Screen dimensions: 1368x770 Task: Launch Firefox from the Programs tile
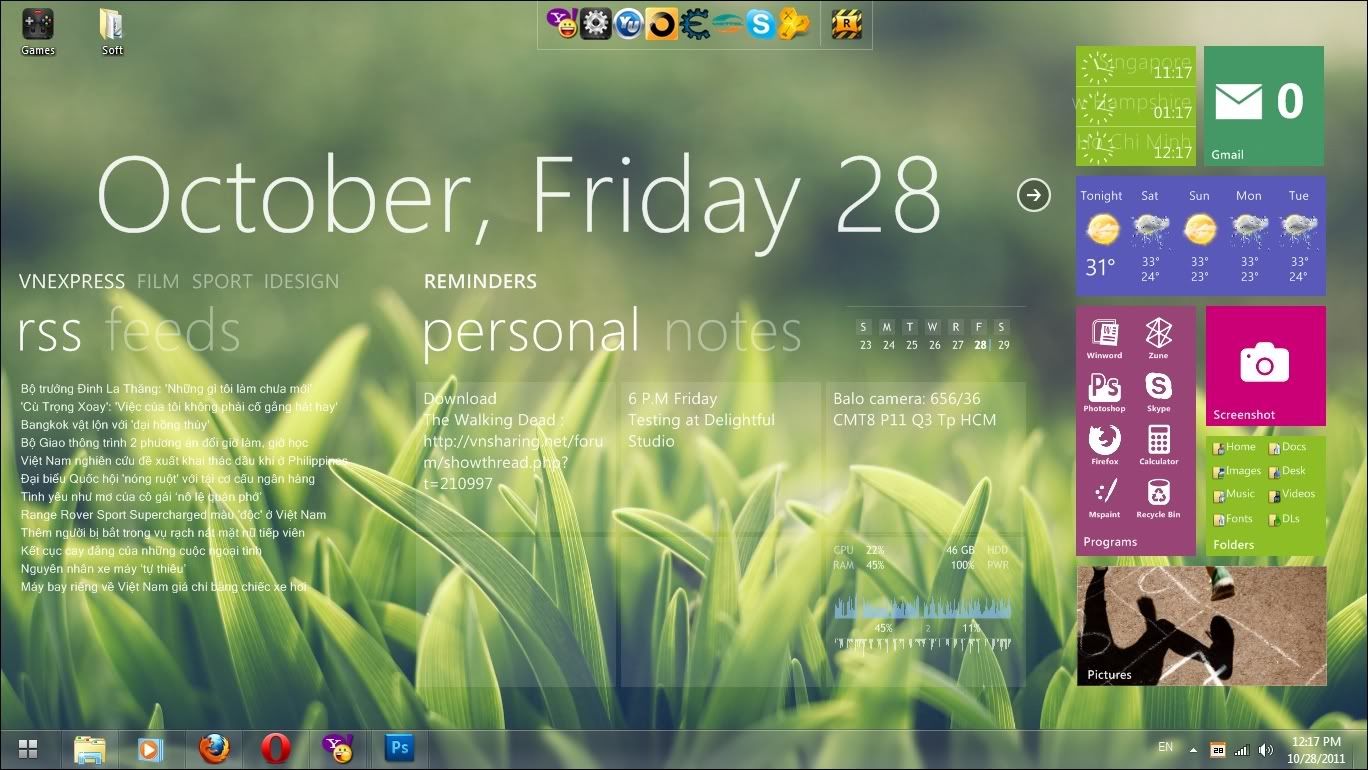pos(1104,446)
